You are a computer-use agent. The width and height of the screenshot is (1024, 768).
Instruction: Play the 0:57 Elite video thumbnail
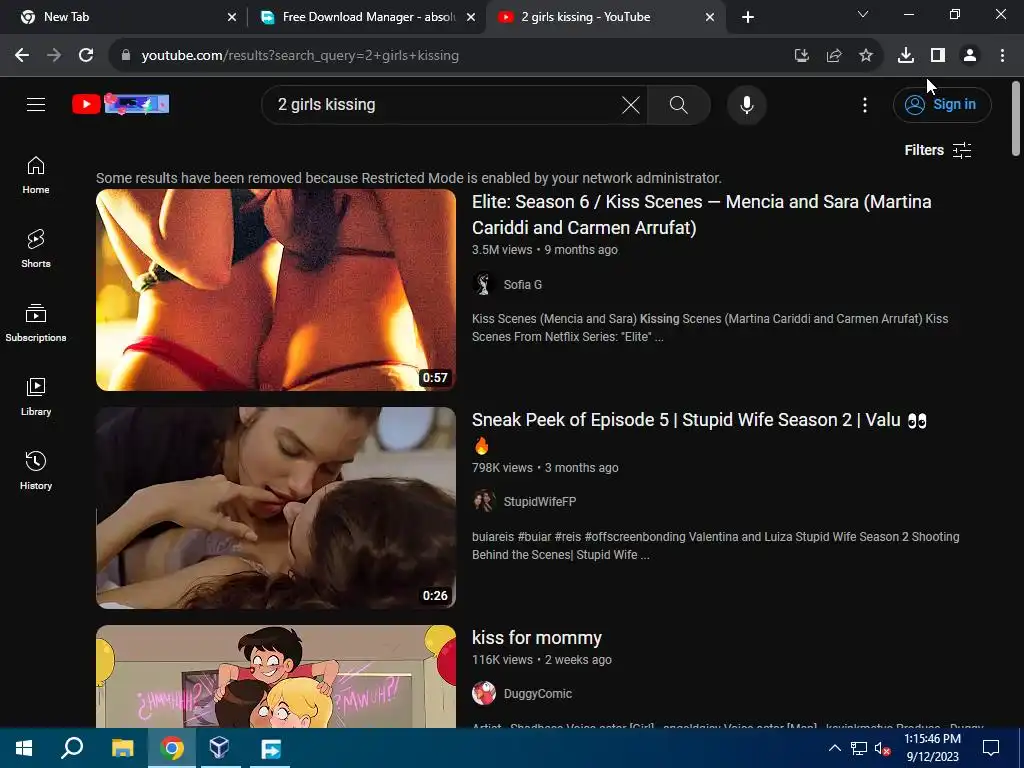pyautogui.click(x=276, y=290)
